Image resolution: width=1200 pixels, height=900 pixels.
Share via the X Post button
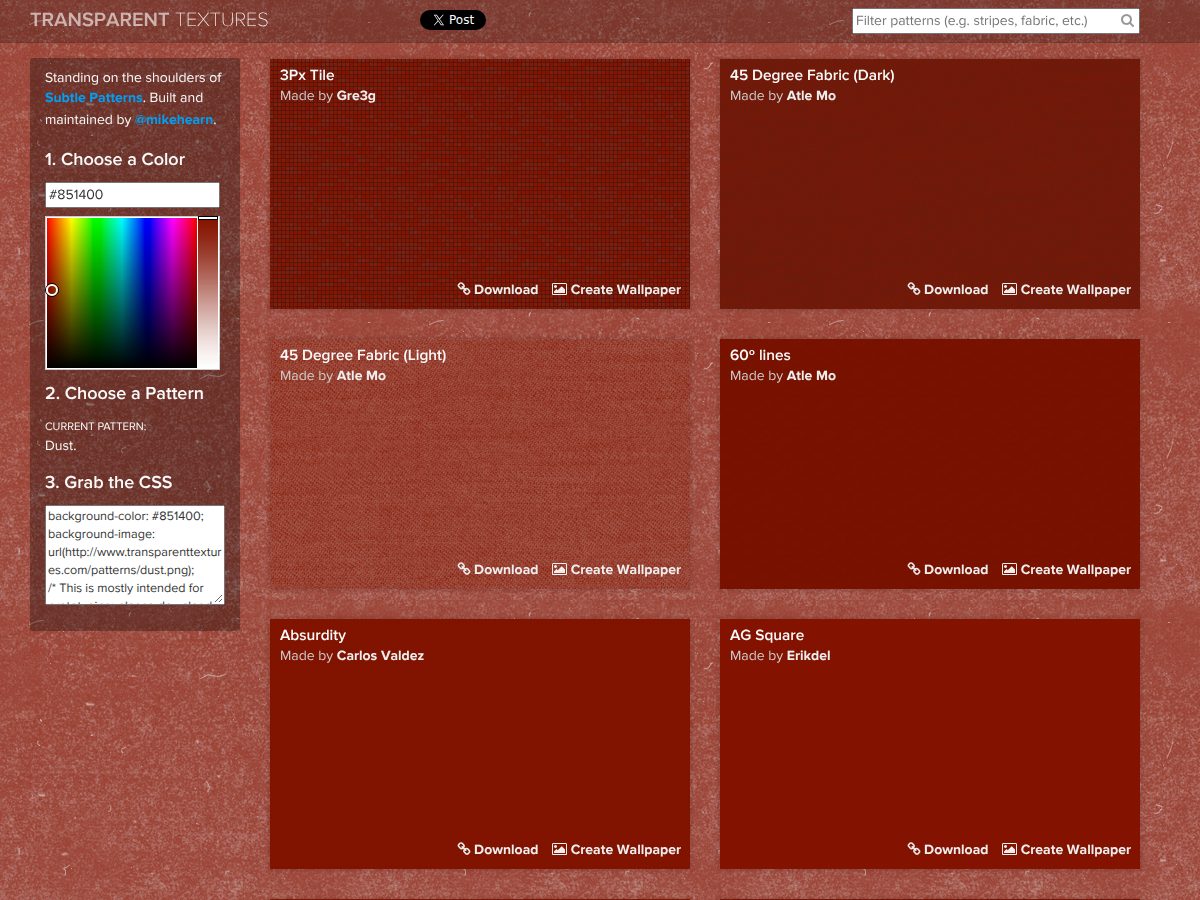(x=453, y=20)
